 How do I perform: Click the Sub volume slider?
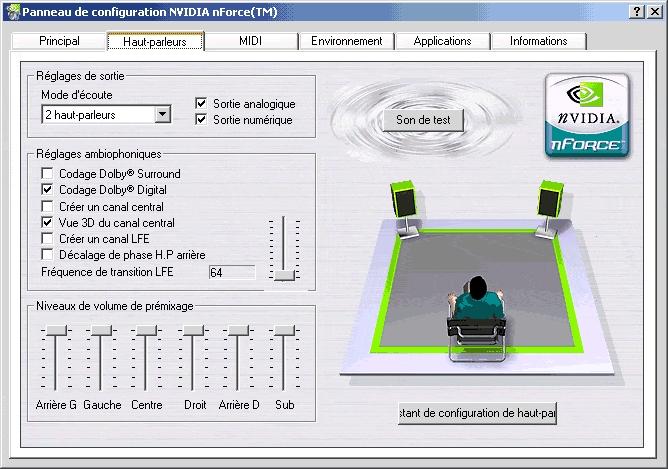coord(284,330)
